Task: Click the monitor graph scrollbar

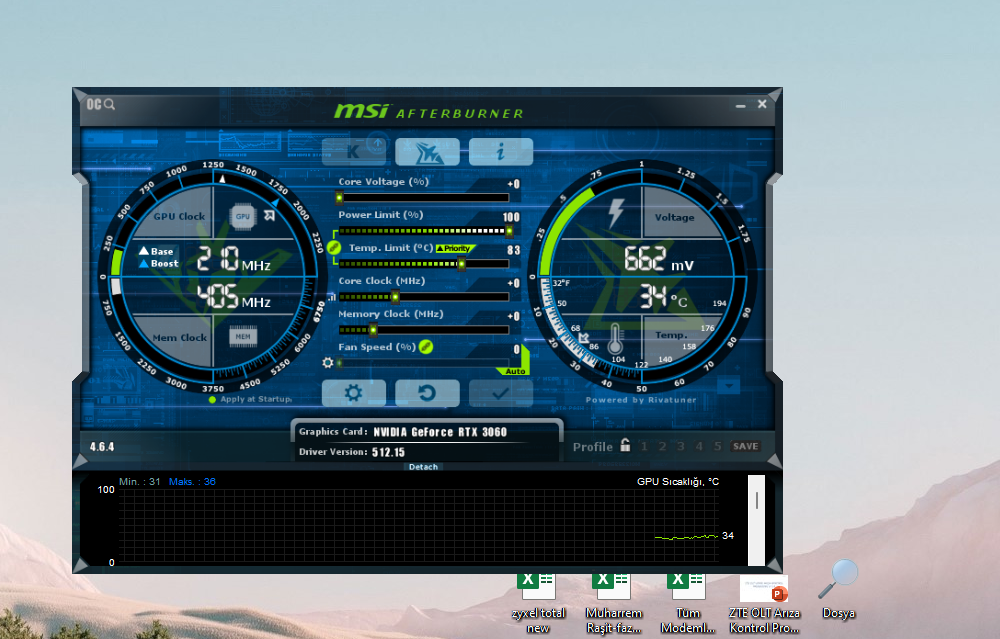Action: tap(756, 520)
